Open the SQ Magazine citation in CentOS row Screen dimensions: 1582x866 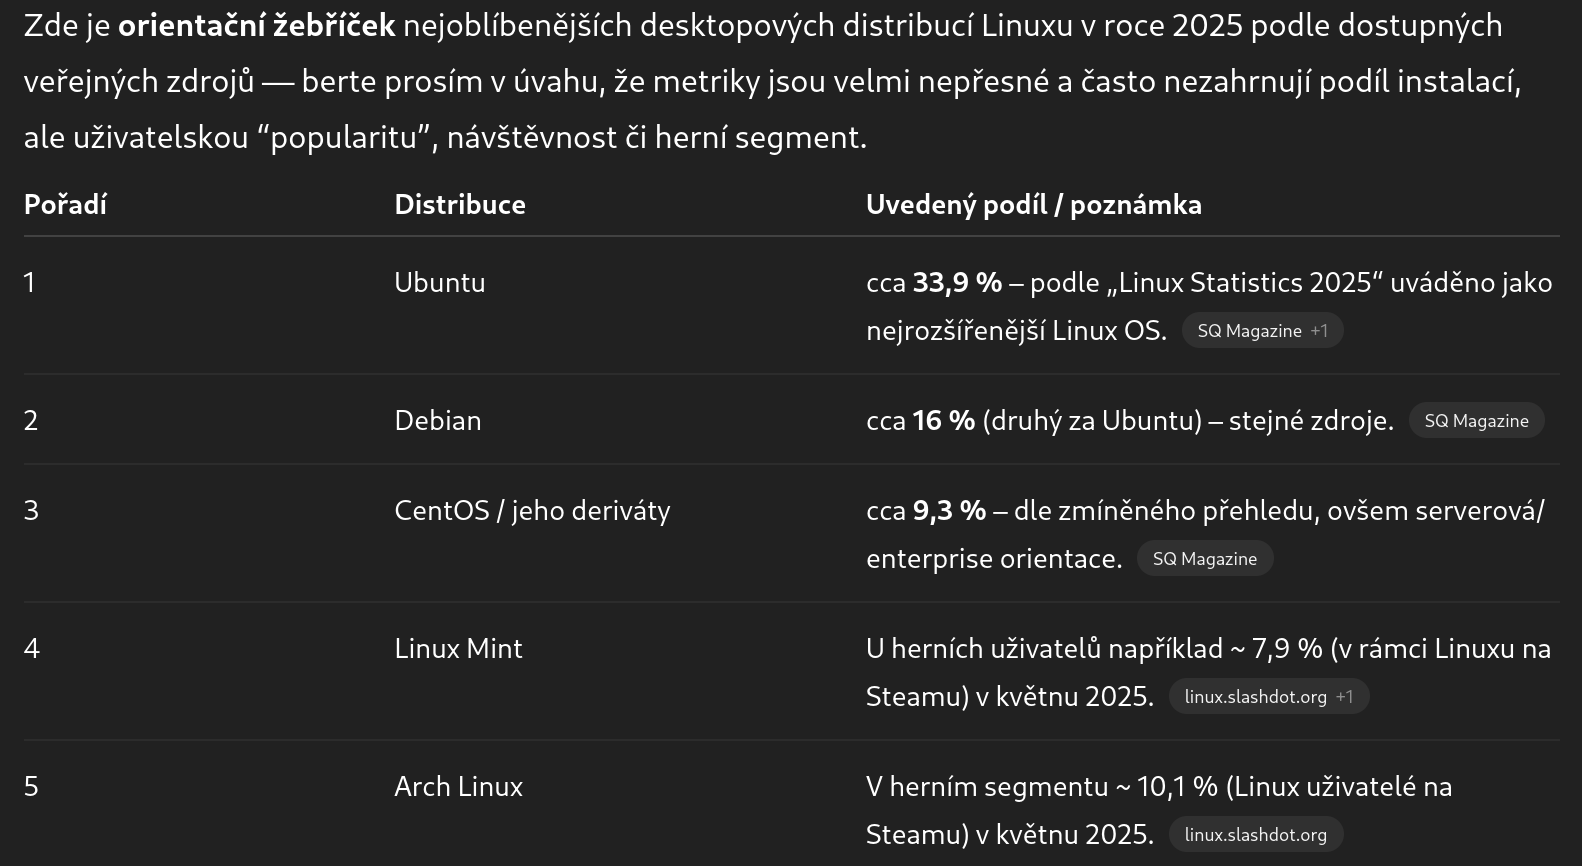click(x=1204, y=559)
